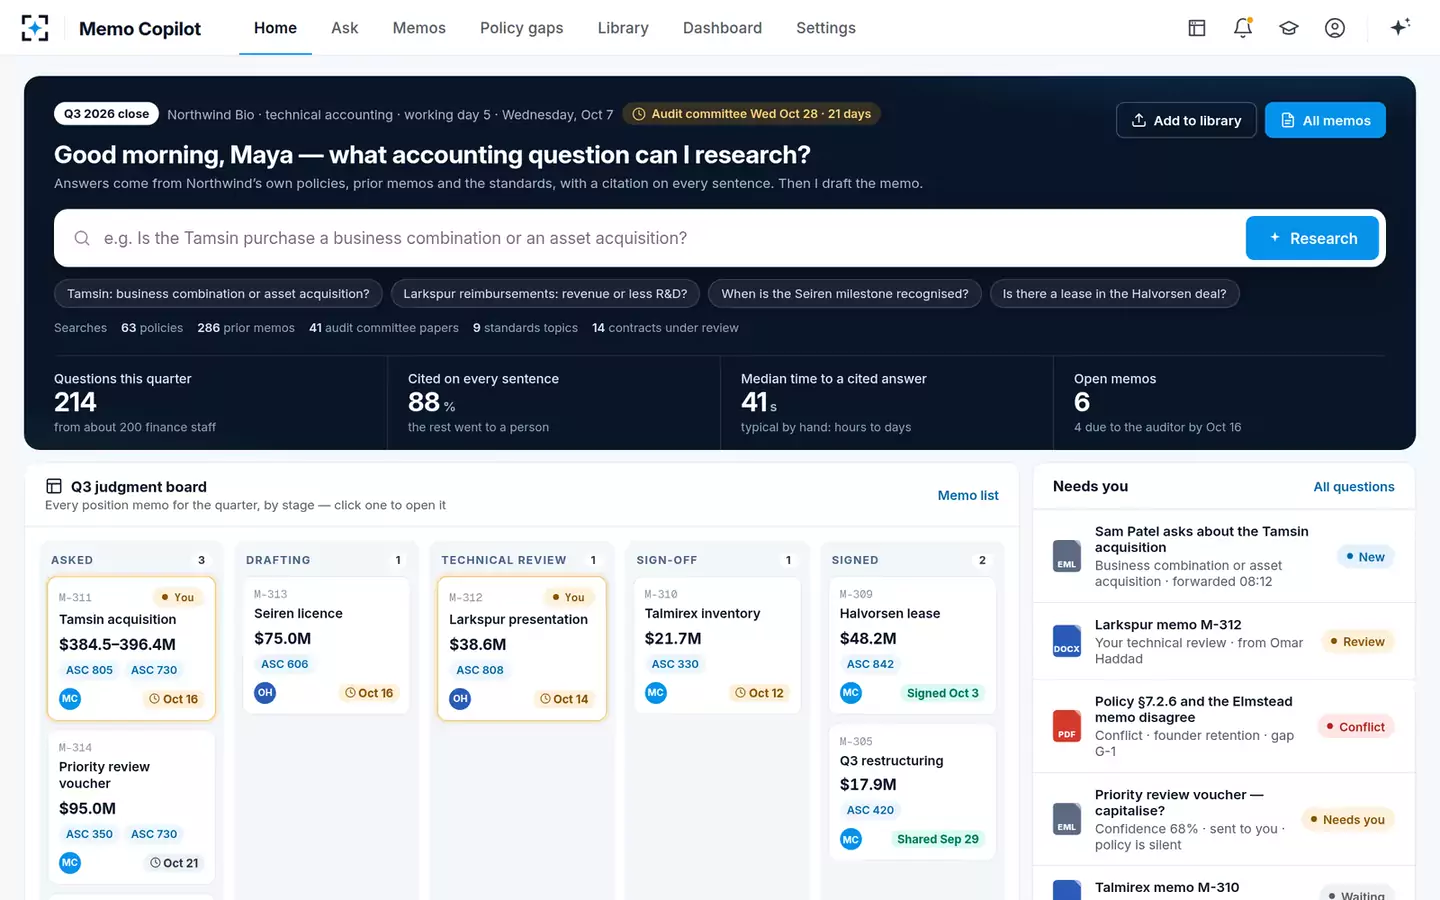
Task: Open the Tamsin acquisition memo card
Action: pyautogui.click(x=131, y=648)
